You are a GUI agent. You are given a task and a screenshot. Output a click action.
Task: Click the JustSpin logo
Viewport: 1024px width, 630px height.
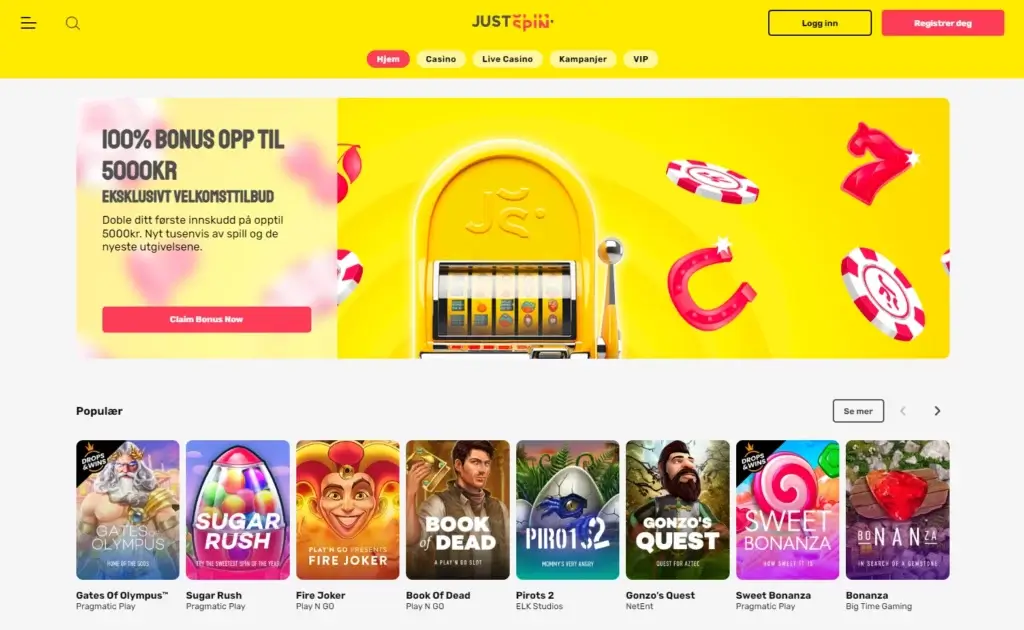click(x=513, y=22)
